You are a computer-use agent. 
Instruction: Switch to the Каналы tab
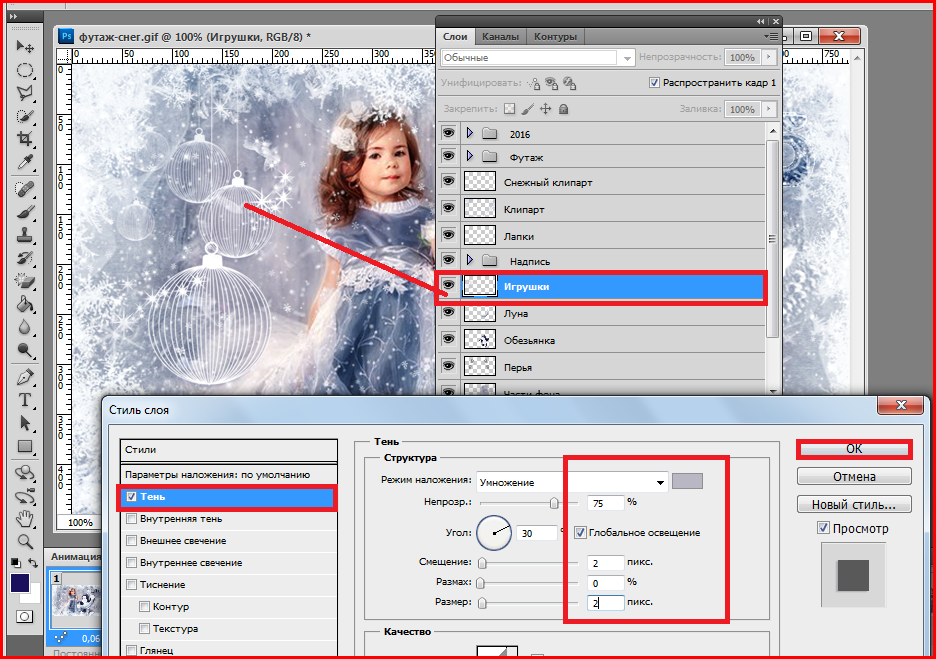[500, 36]
